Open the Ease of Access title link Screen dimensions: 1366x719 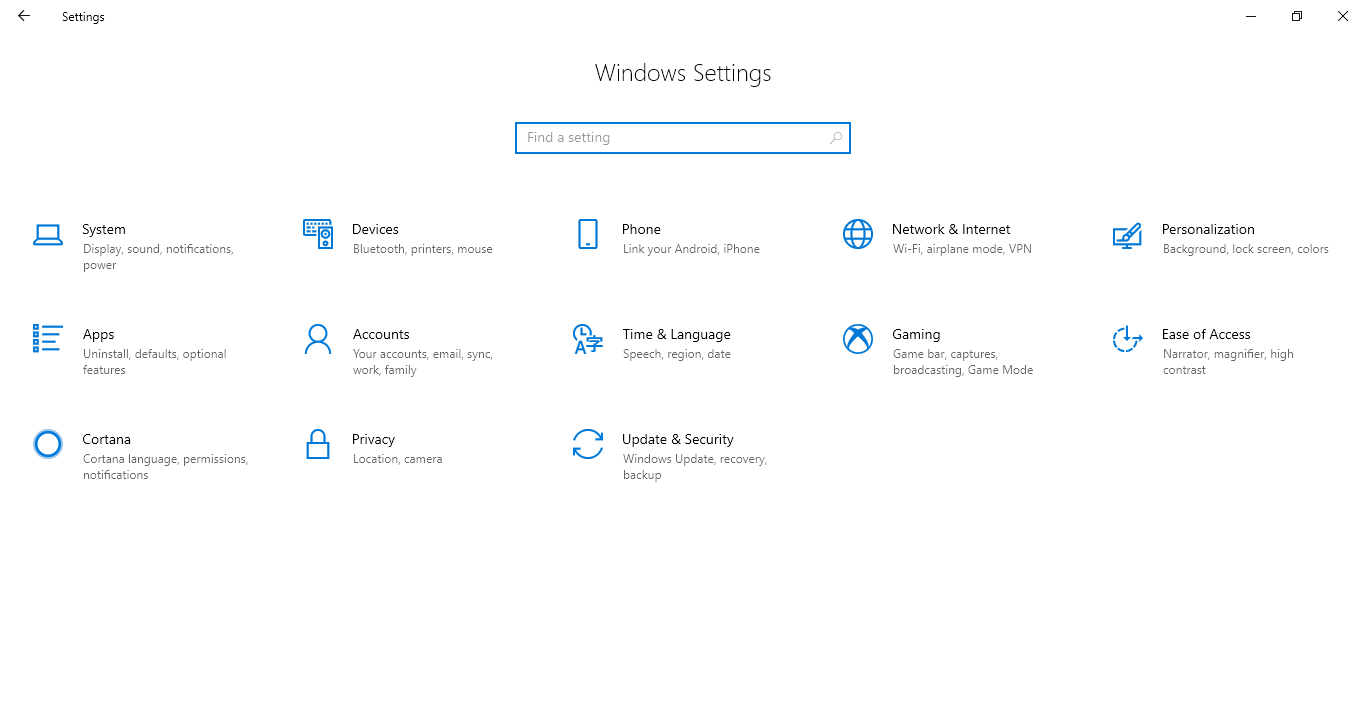point(1206,334)
